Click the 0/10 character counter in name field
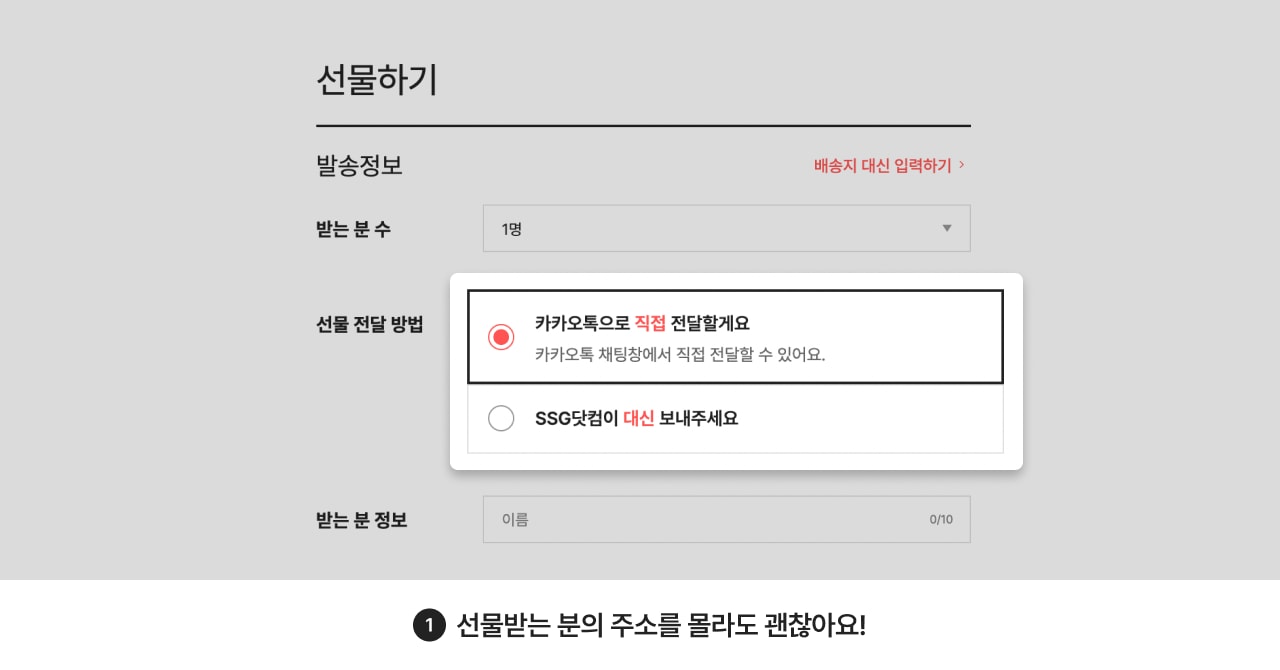The image size is (1280, 670). (x=941, y=519)
